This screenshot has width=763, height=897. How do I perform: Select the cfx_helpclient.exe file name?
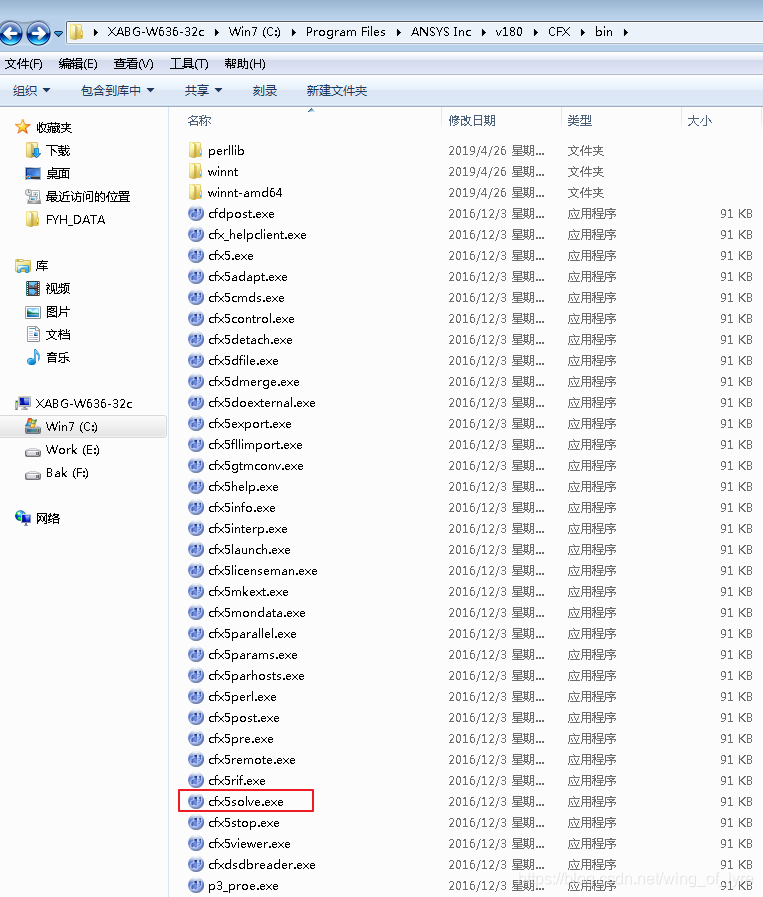(257, 235)
